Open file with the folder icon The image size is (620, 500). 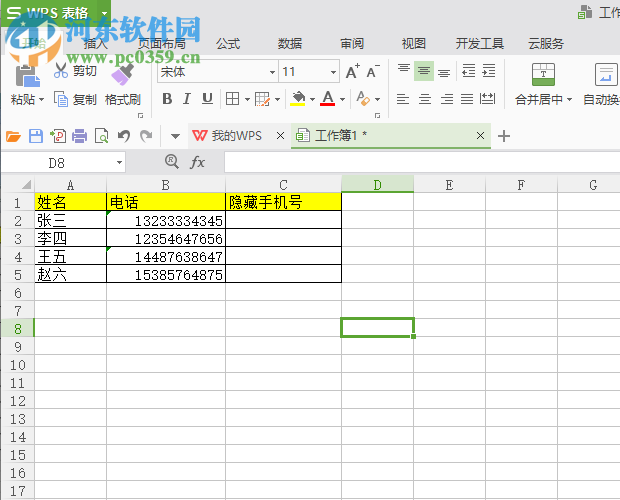(13, 136)
